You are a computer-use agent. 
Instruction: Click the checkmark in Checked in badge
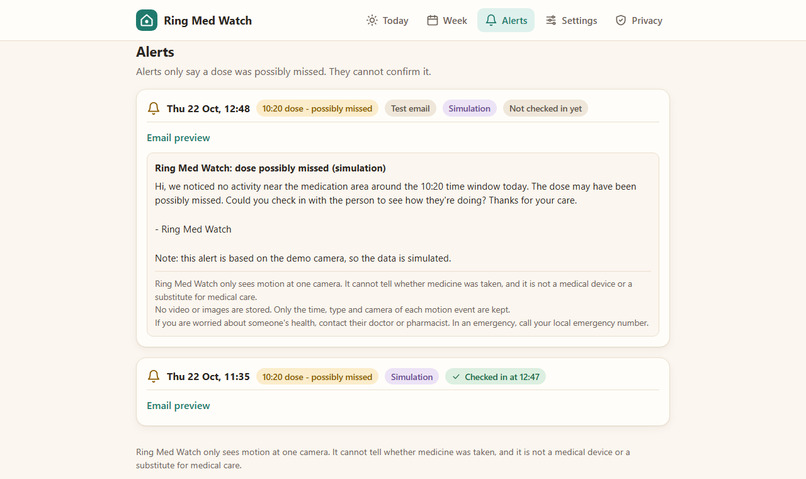tap(456, 377)
